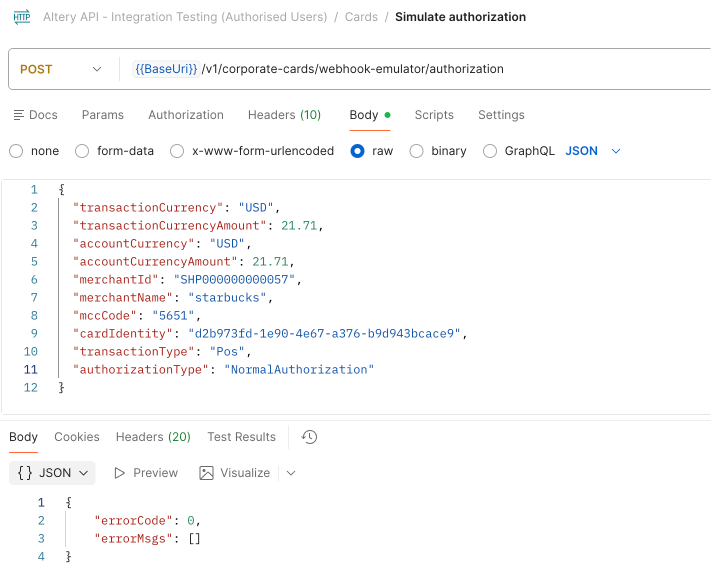Click the Visualize image icon

[206, 473]
